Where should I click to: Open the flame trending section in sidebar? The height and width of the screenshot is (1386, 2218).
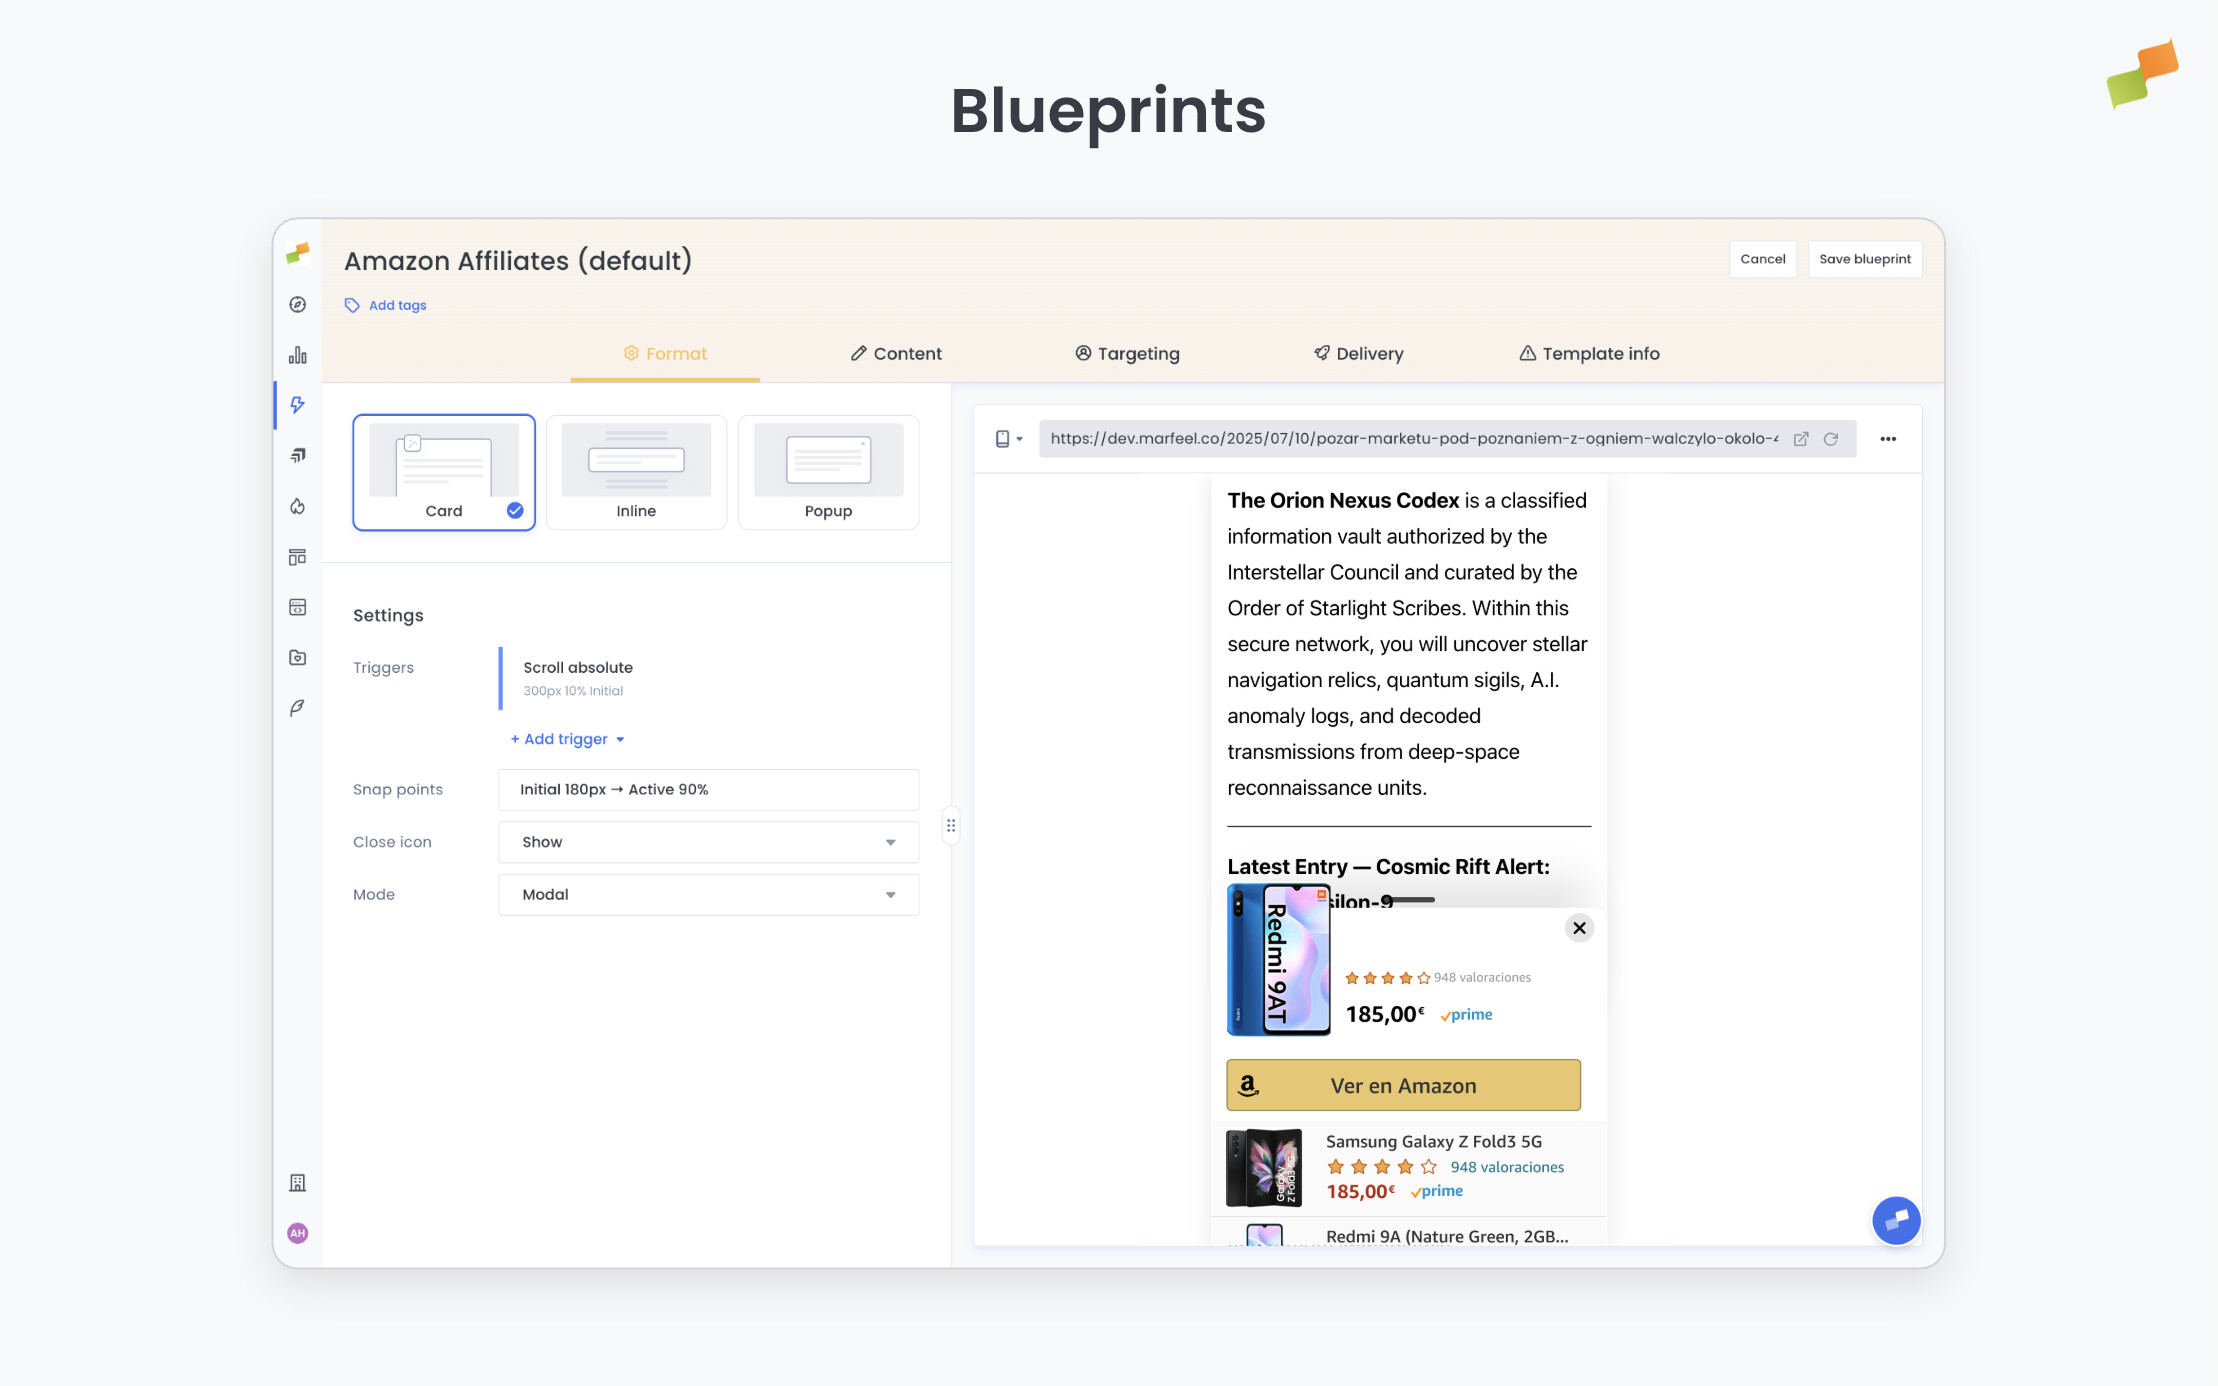[297, 506]
